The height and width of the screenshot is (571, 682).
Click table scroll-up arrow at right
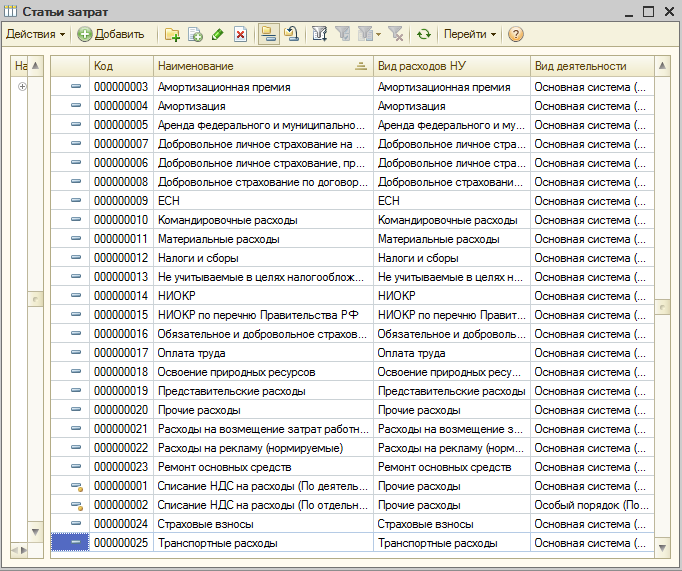(x=662, y=66)
